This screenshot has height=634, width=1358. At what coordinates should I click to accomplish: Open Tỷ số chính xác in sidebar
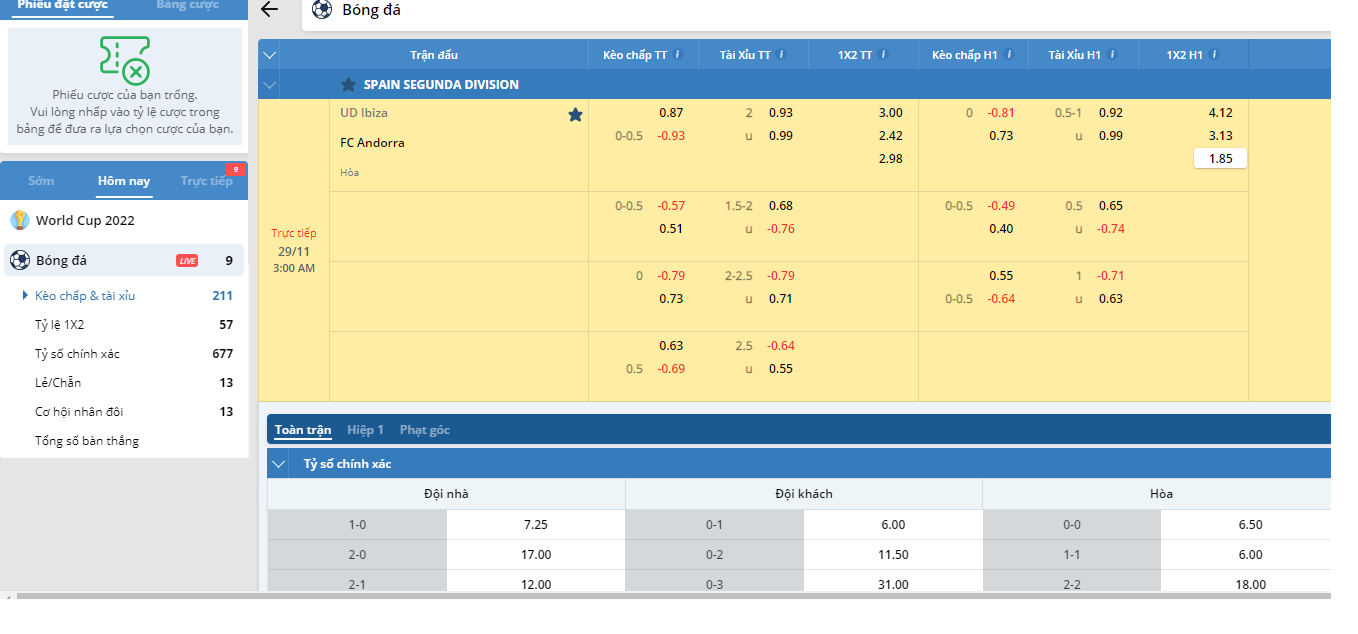(x=77, y=354)
